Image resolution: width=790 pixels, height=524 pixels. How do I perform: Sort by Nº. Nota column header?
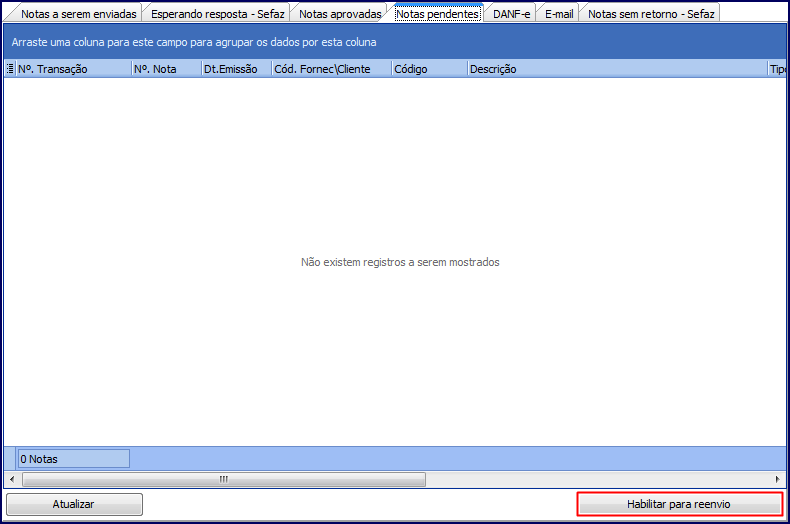click(x=167, y=69)
